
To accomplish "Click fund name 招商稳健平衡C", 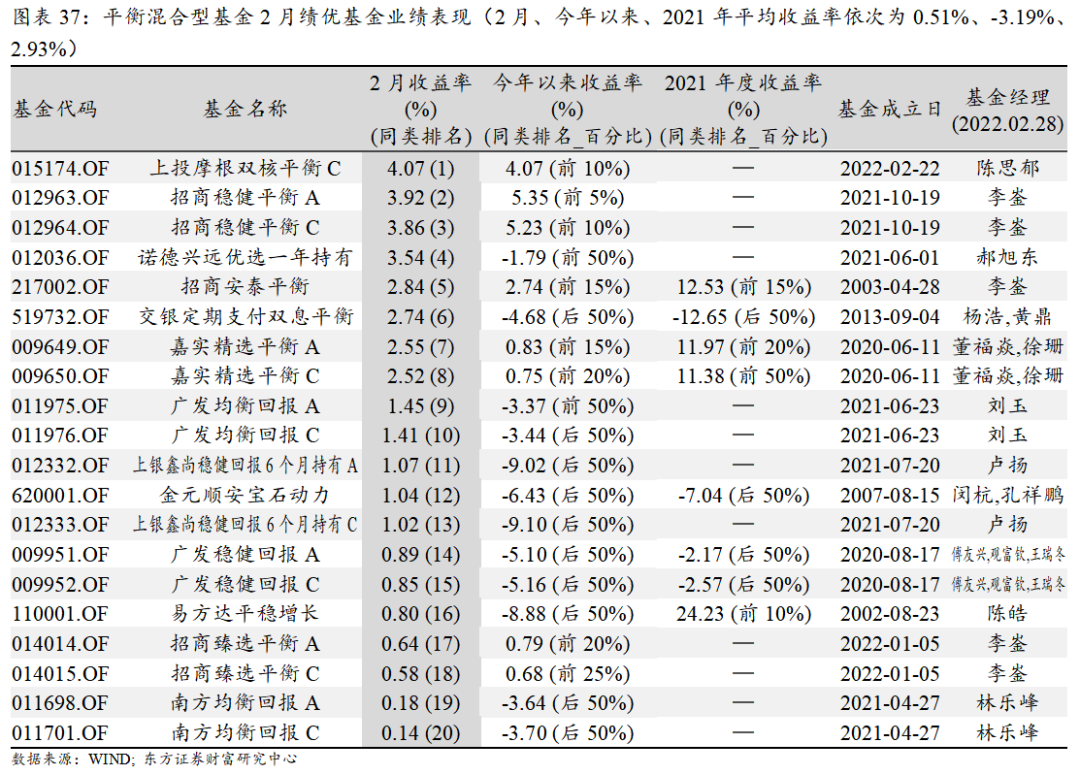I will pyautogui.click(x=245, y=227).
